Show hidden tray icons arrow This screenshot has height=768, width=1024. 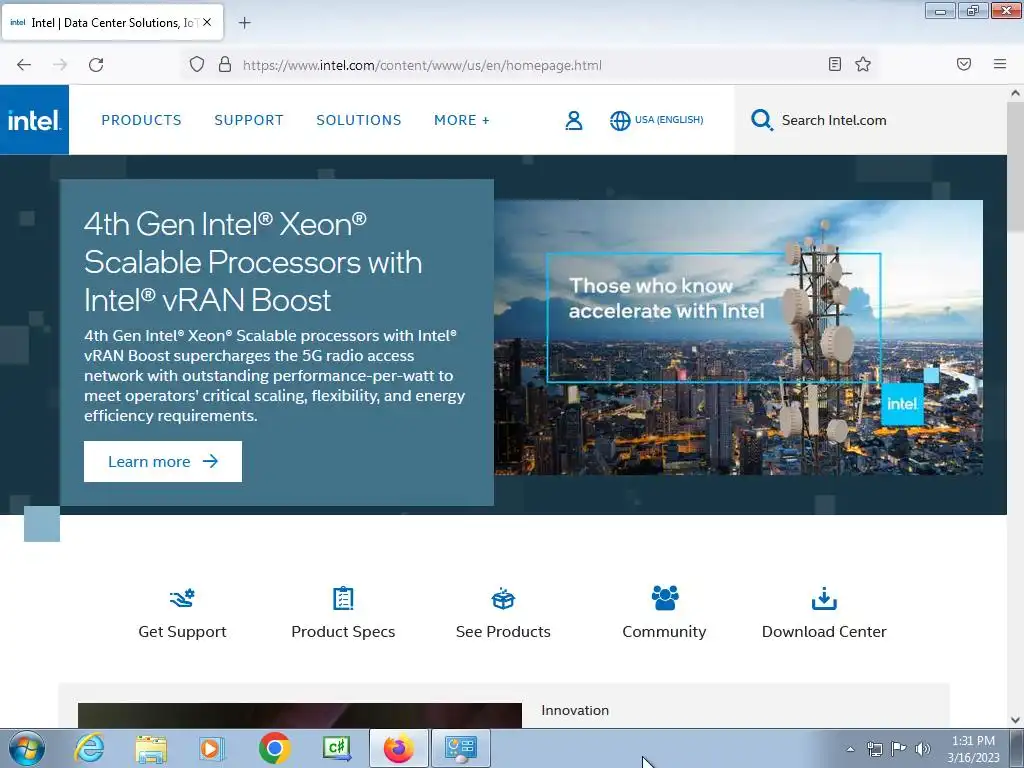(850, 749)
